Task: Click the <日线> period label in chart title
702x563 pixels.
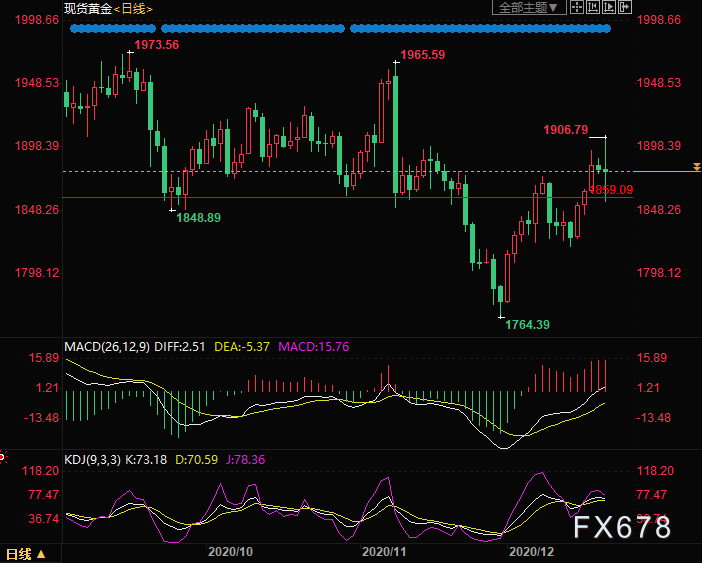Action: 132,8
